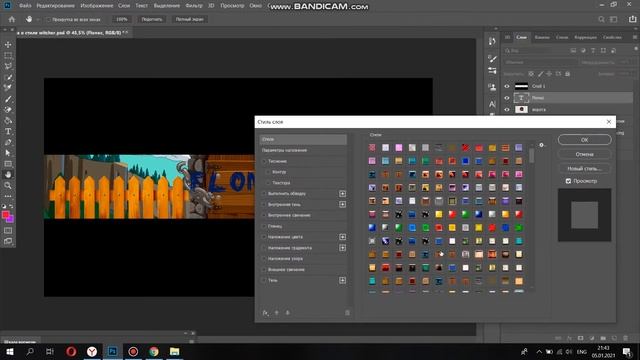The image size is (640, 360).
Task: Open the share icon at top right
Action: (x=632, y=19)
